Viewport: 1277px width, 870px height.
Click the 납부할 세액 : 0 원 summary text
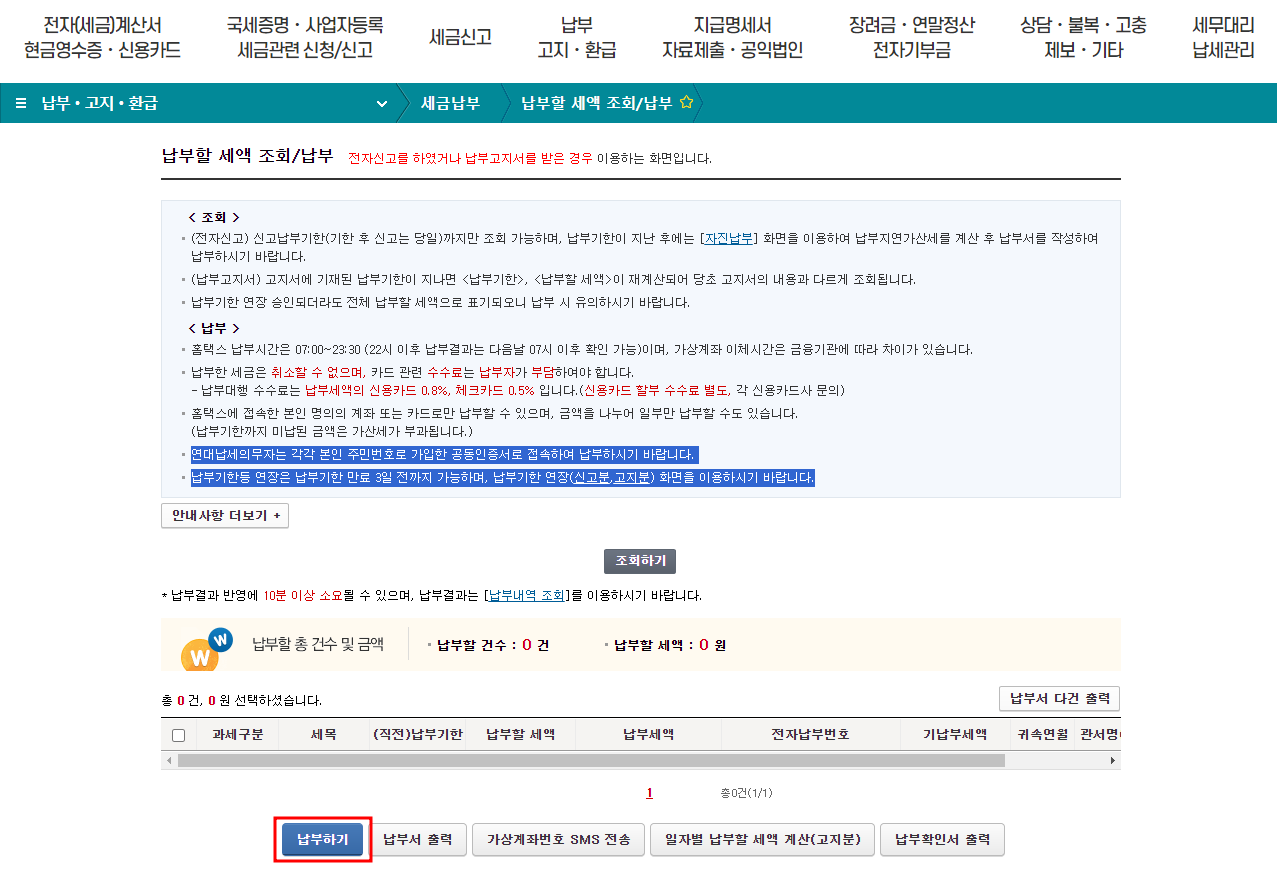click(670, 645)
